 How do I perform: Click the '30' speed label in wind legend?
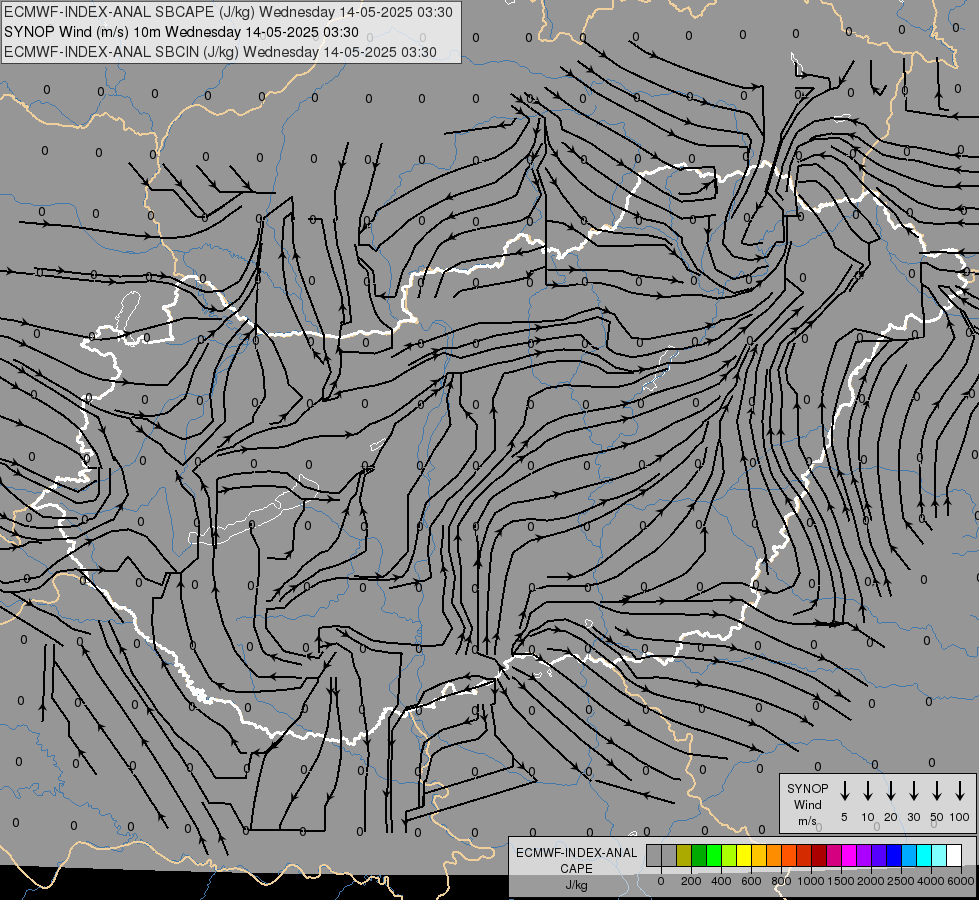(913, 817)
